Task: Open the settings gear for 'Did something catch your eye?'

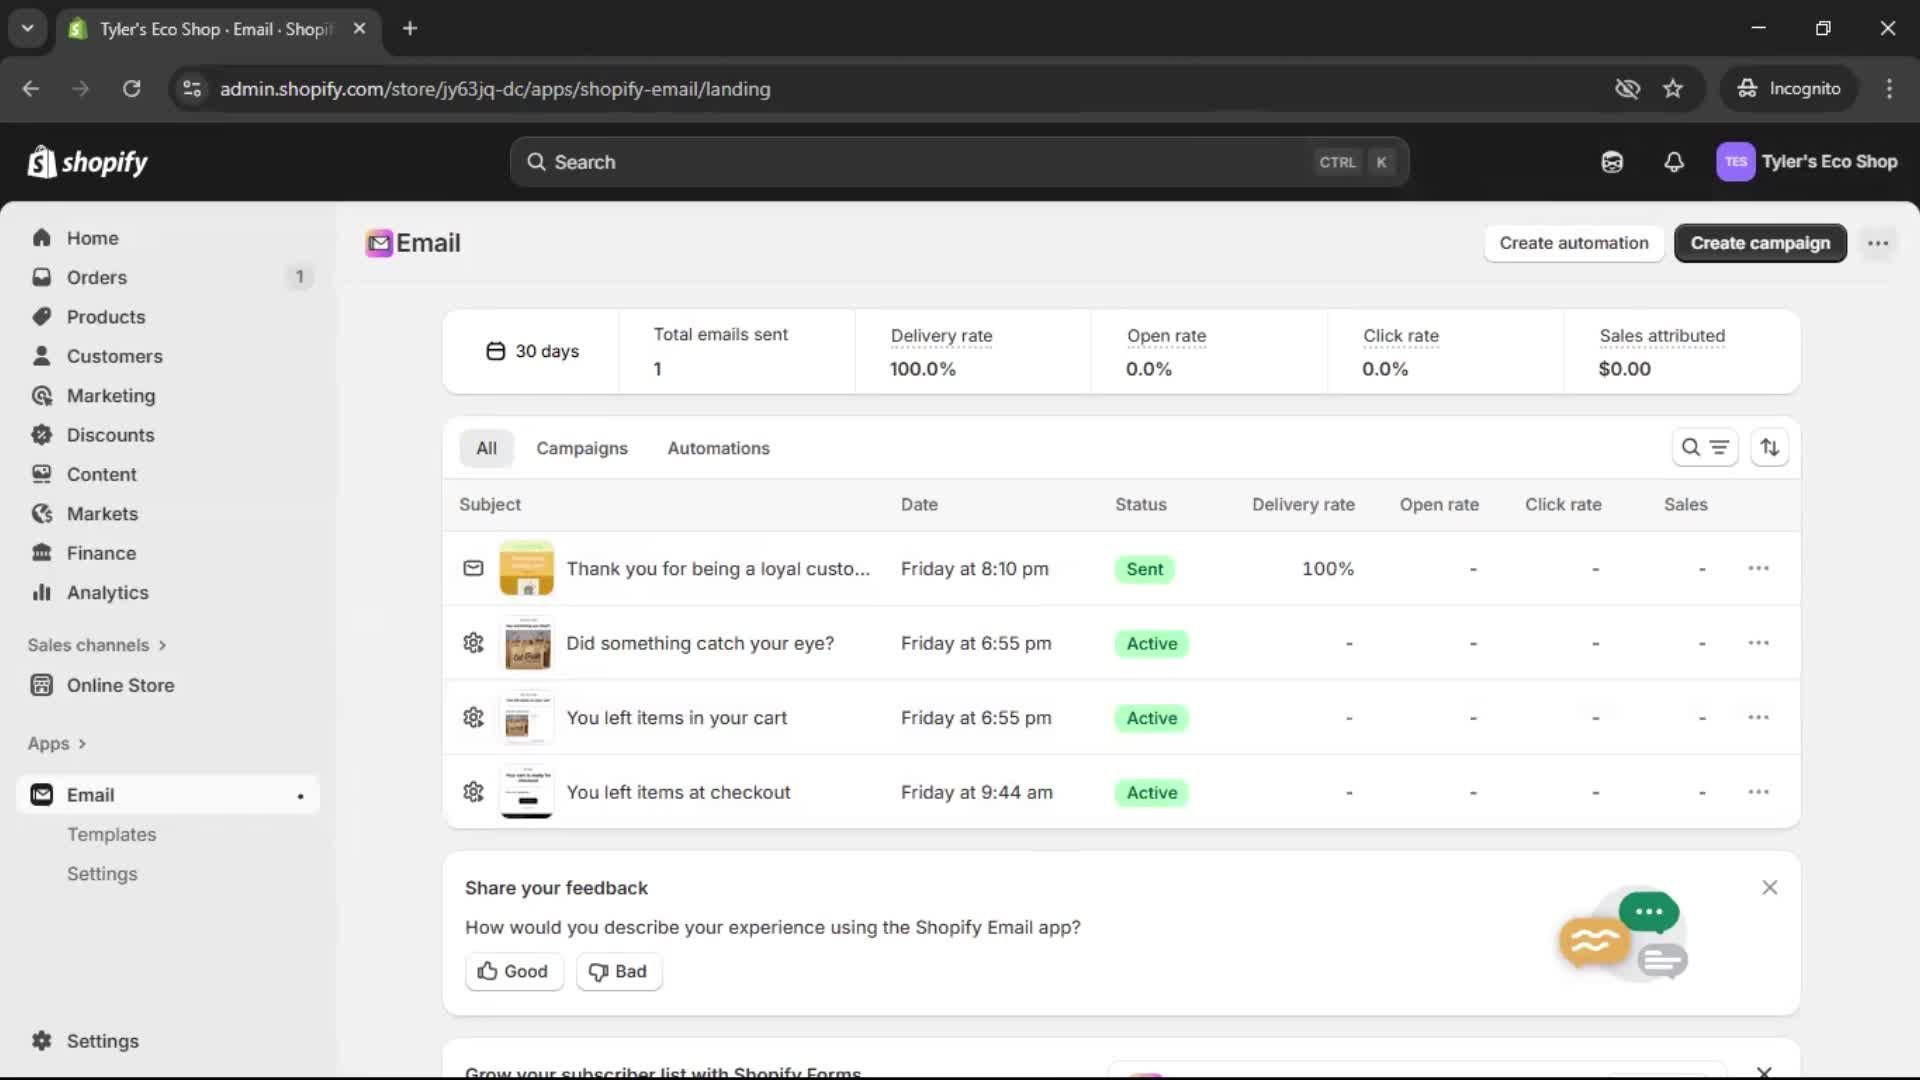Action: coord(473,643)
